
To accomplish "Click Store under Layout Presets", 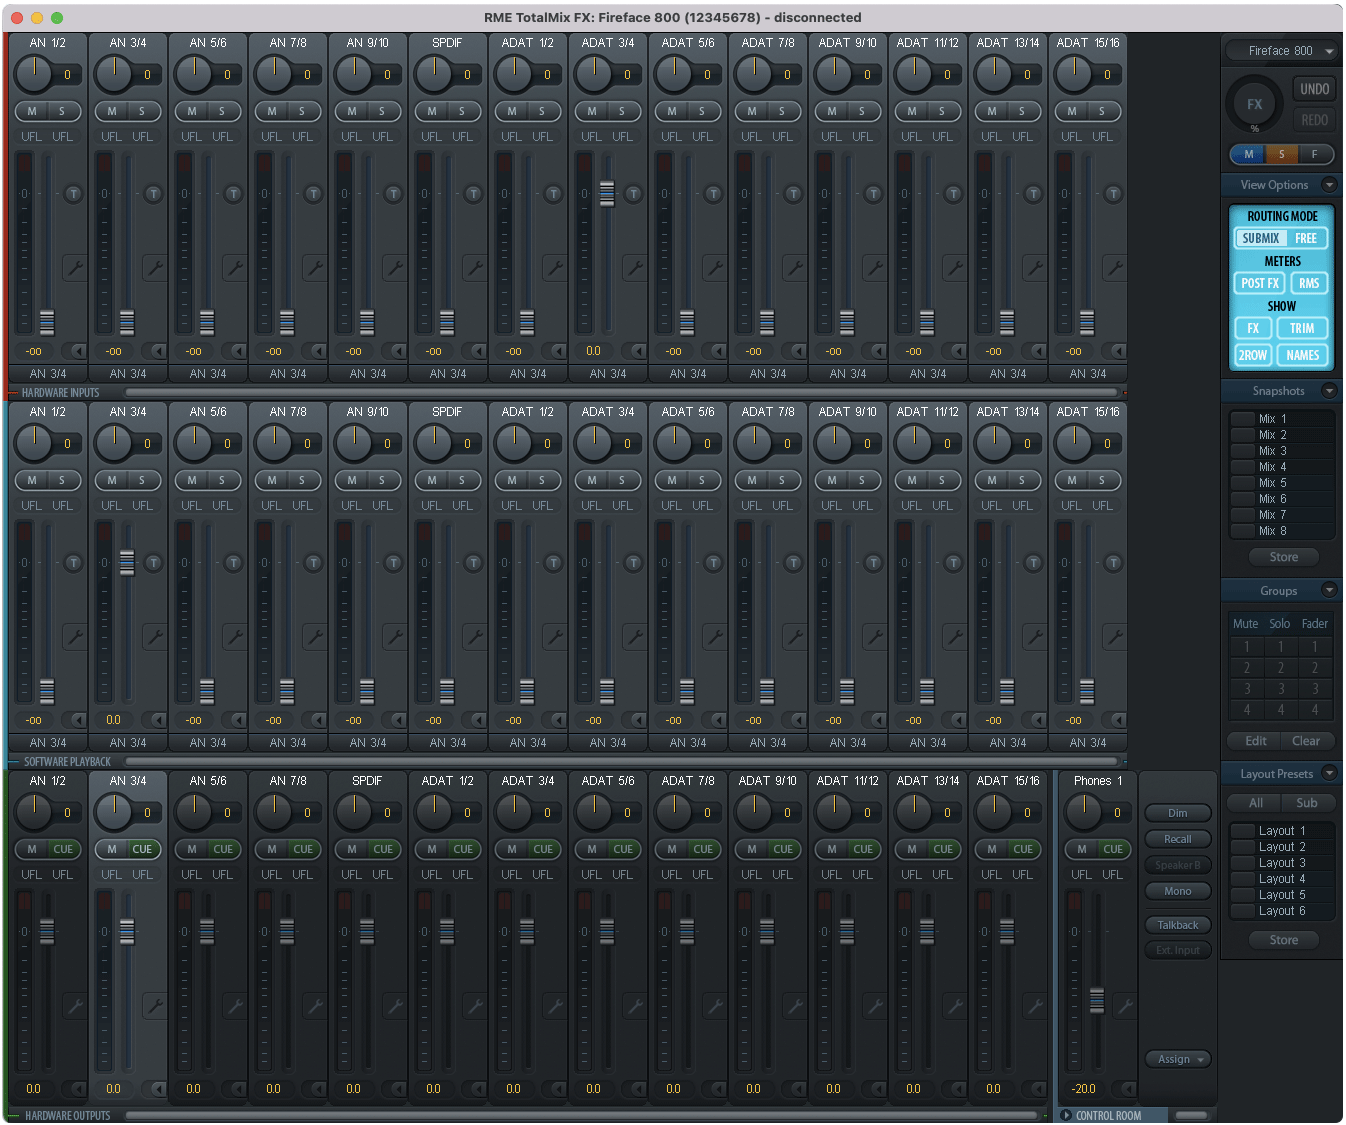I will (1284, 940).
